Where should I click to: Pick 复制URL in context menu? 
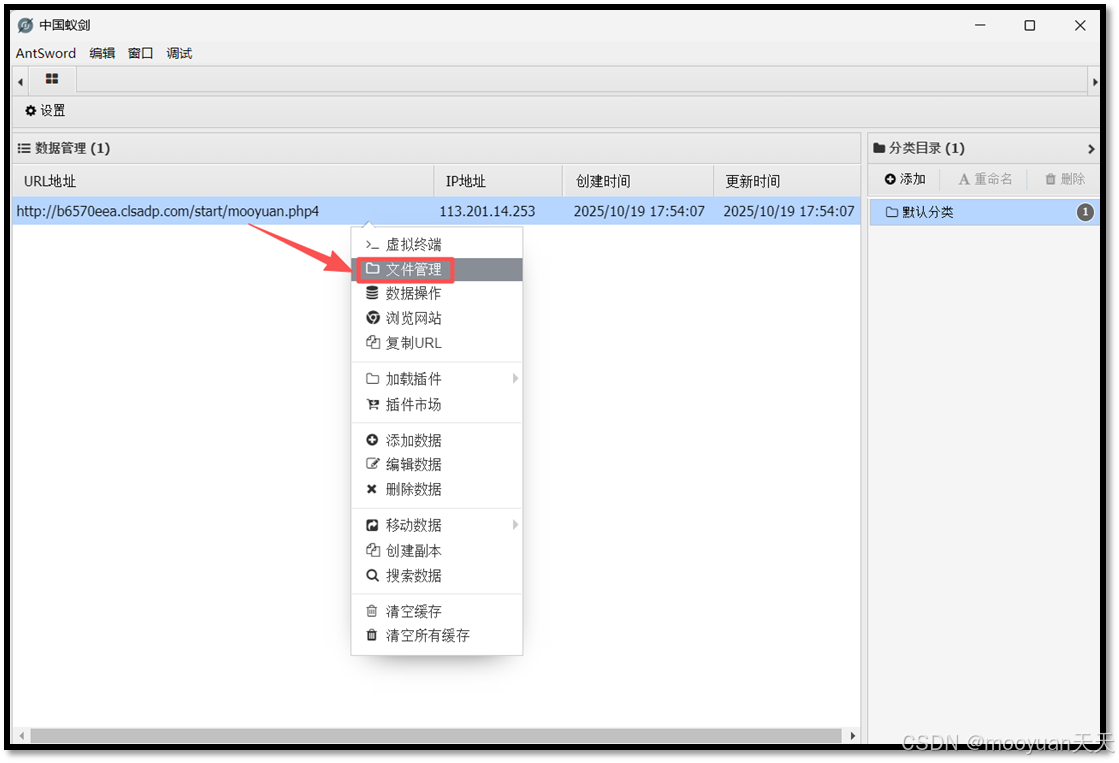click(x=437, y=343)
